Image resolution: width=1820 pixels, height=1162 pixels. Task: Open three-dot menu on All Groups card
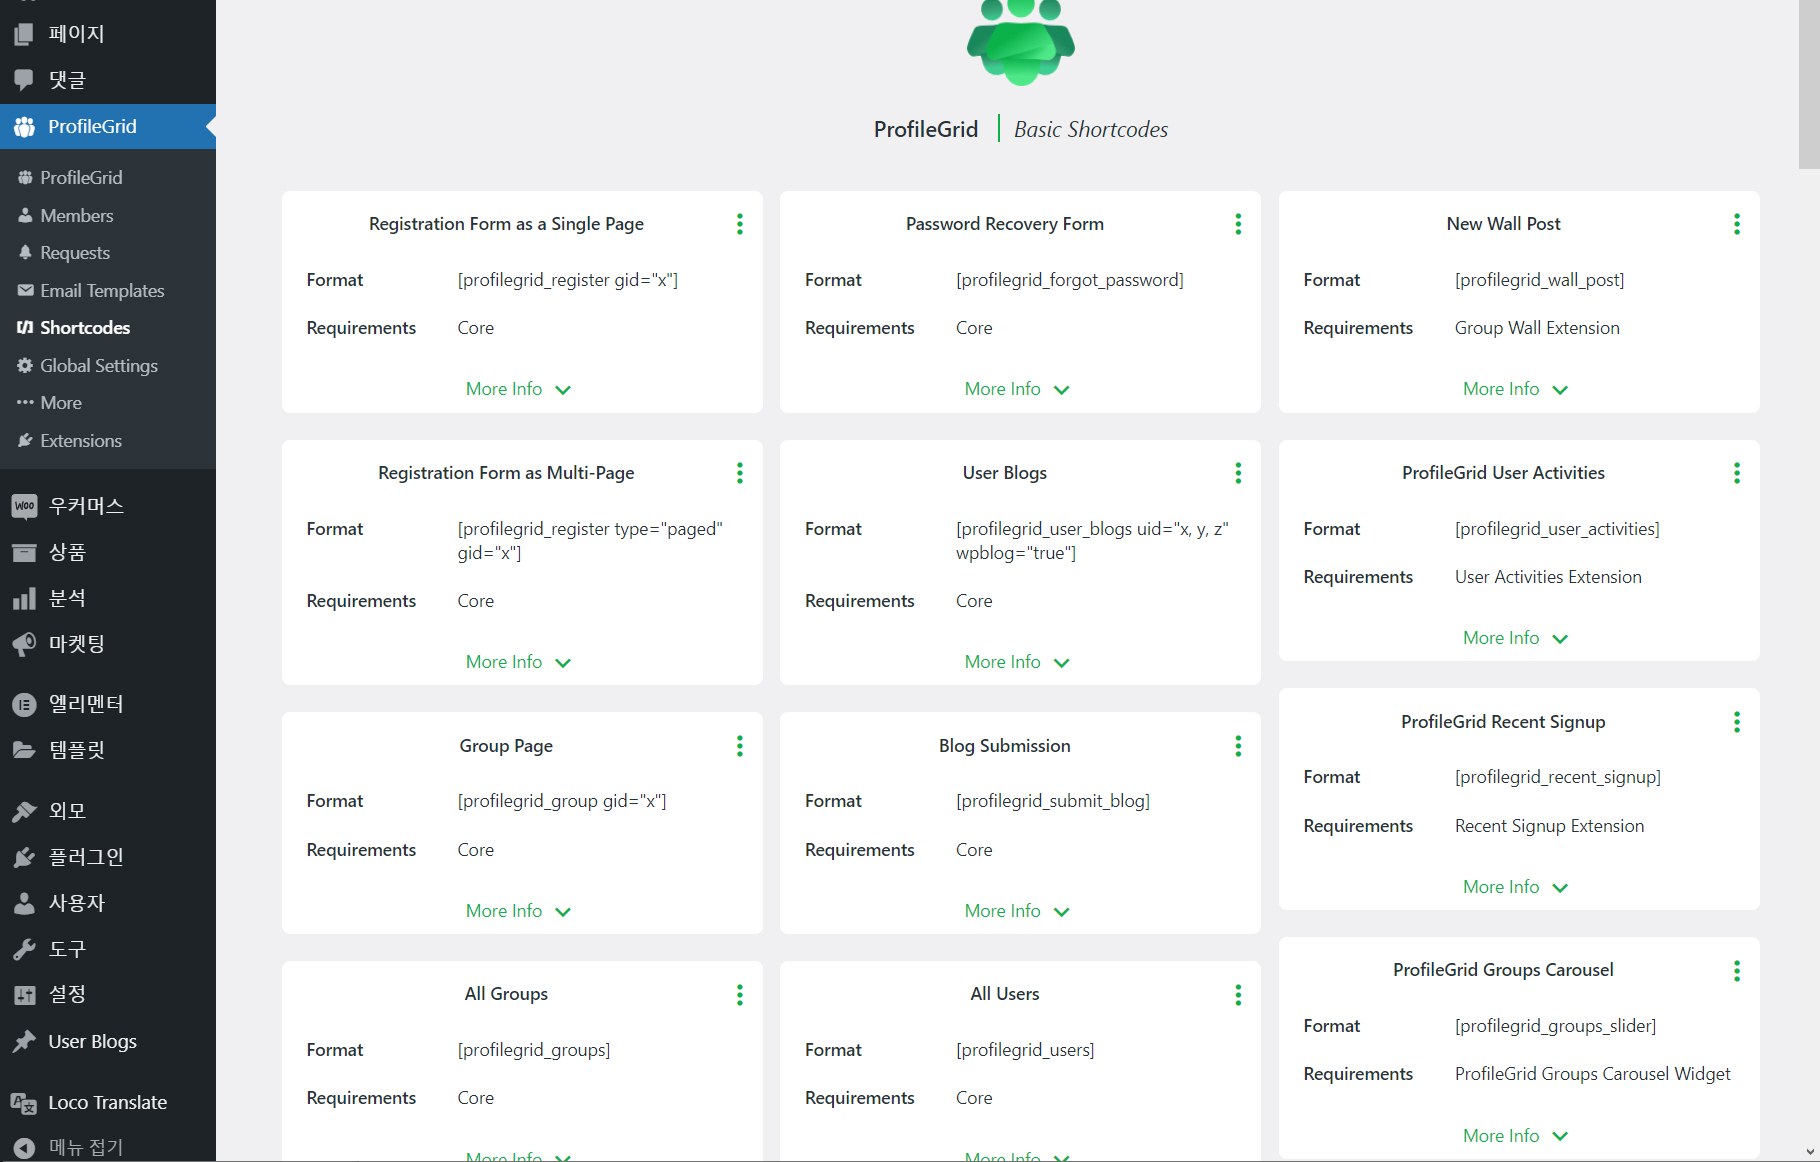[740, 995]
